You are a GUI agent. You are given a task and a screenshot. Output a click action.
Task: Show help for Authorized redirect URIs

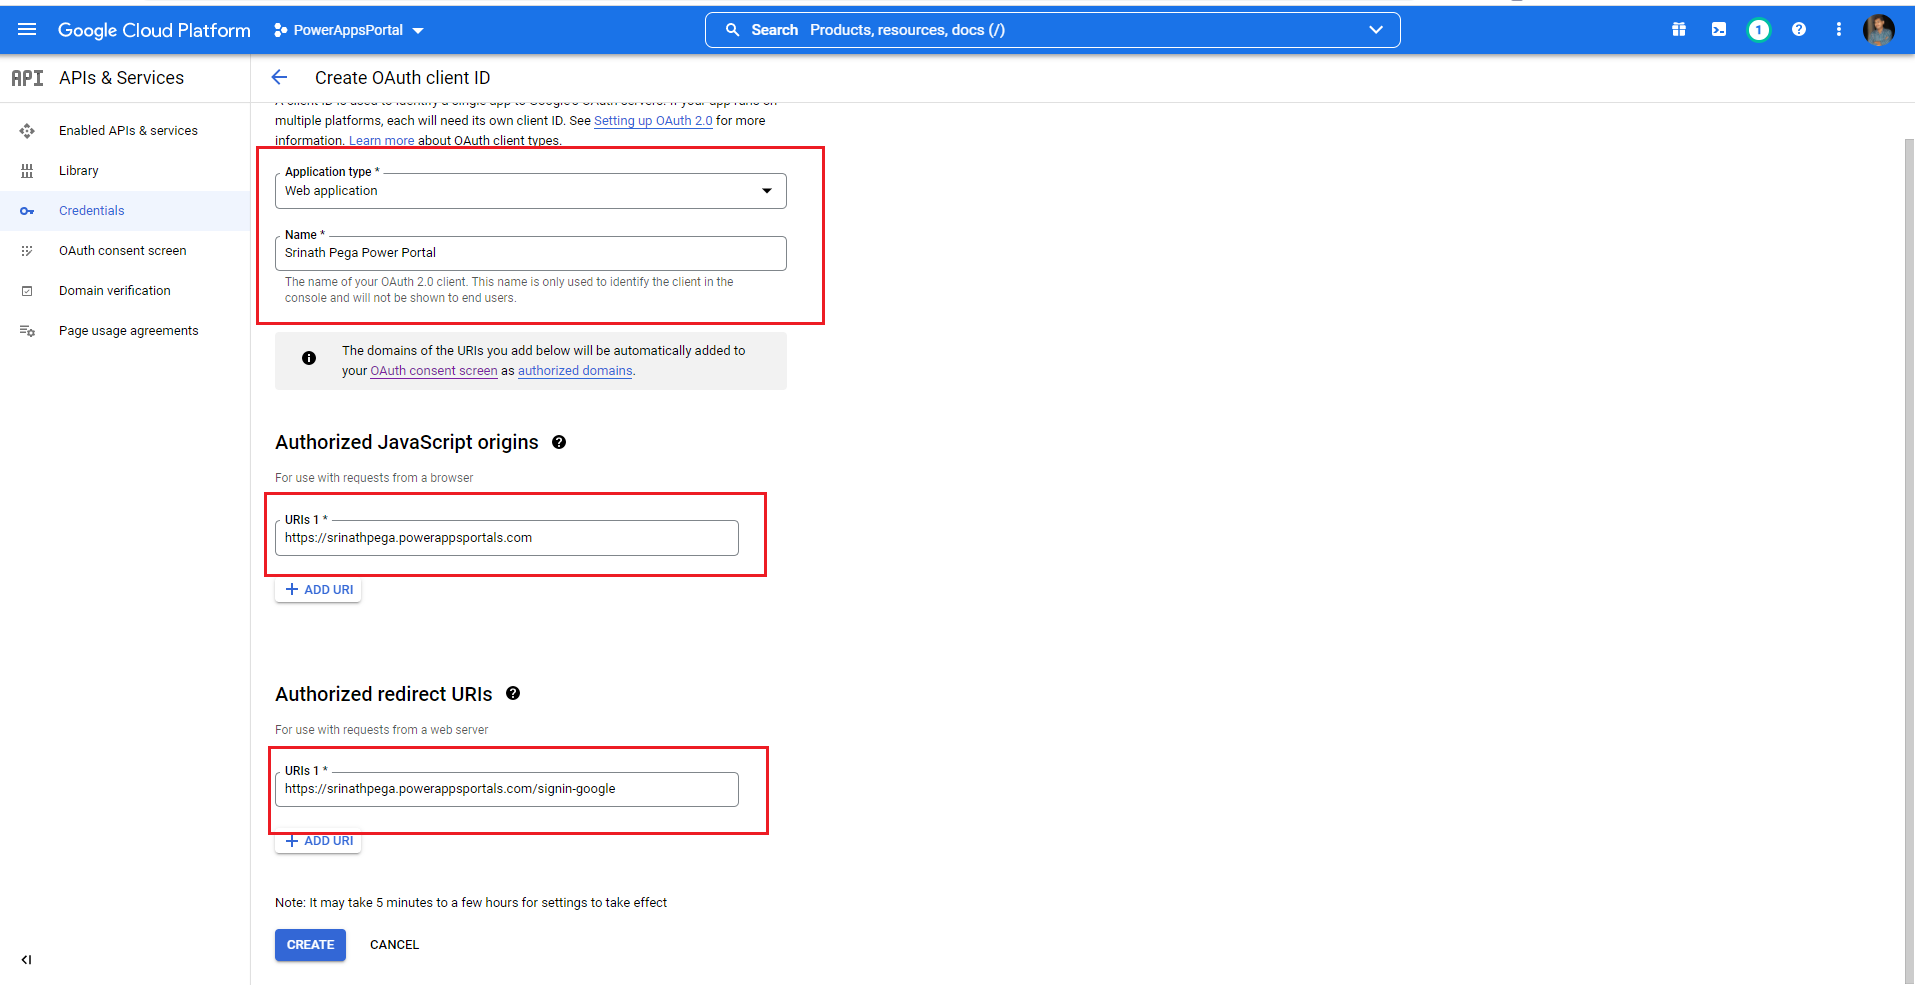click(513, 693)
